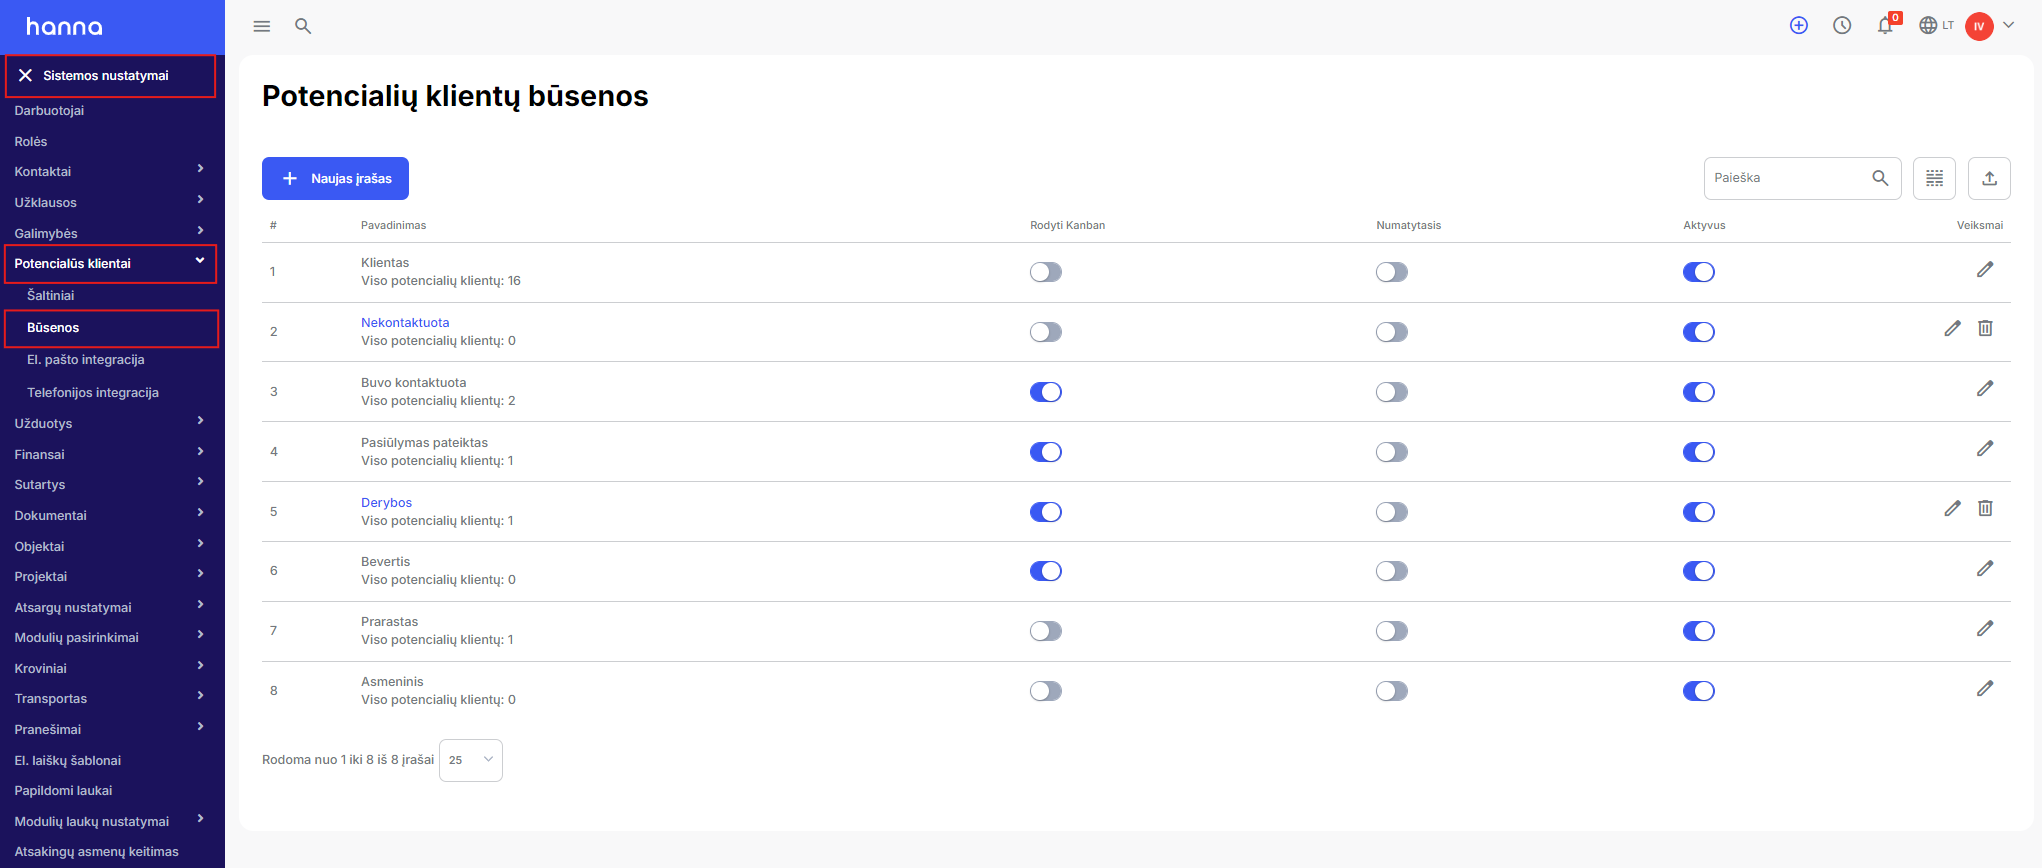This screenshot has height=868, width=2042.
Task: Edit the Pasiūlymas pateiktas row pencil icon
Action: [1985, 449]
